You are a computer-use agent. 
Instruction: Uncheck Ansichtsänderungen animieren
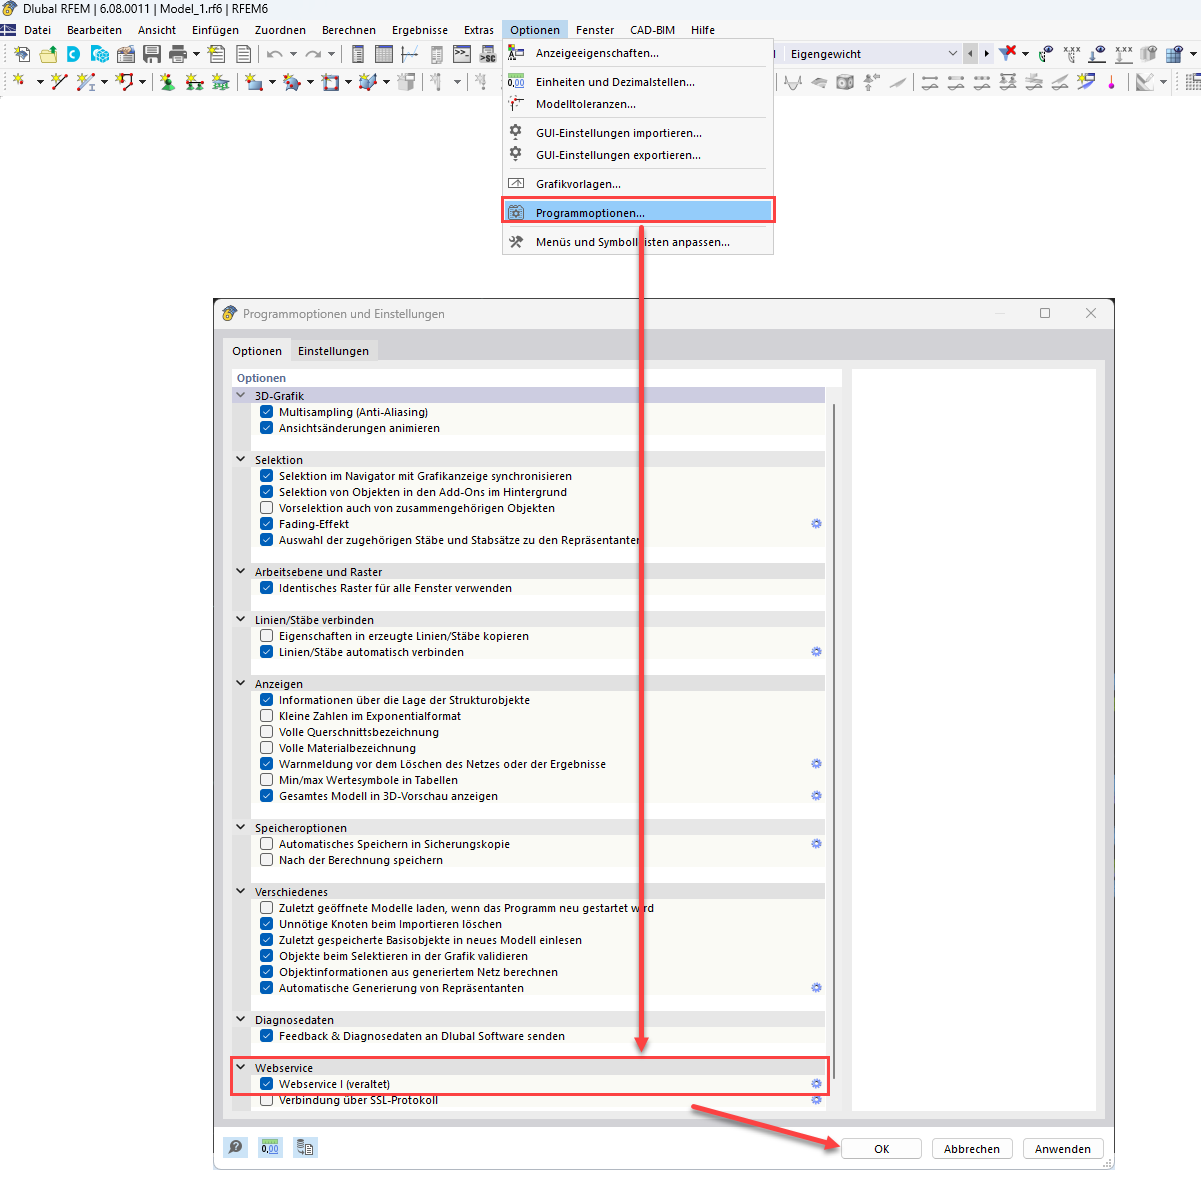[x=266, y=428]
